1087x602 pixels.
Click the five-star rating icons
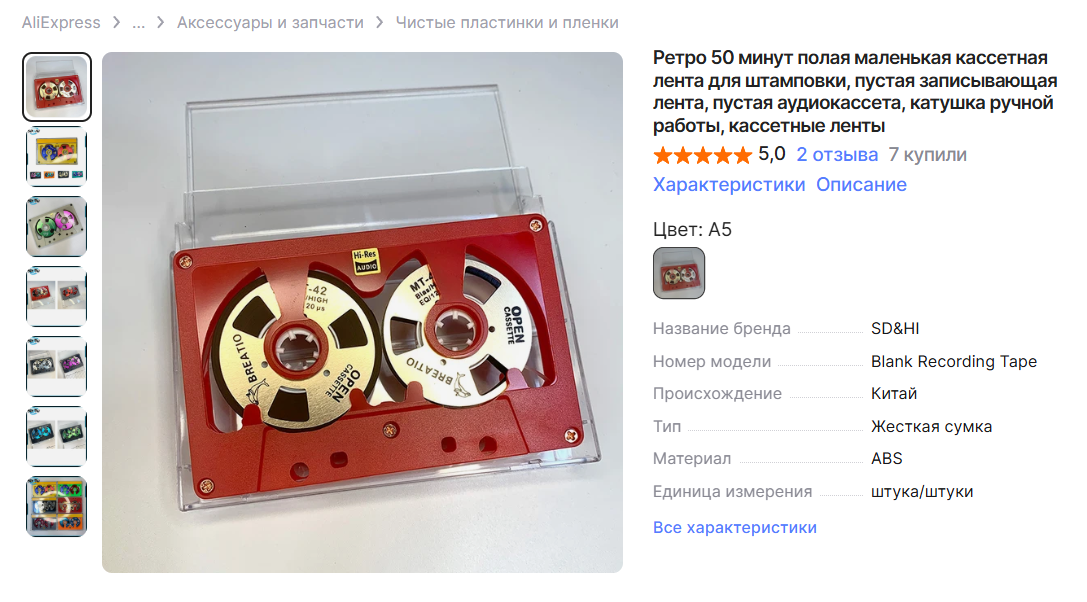pos(702,155)
